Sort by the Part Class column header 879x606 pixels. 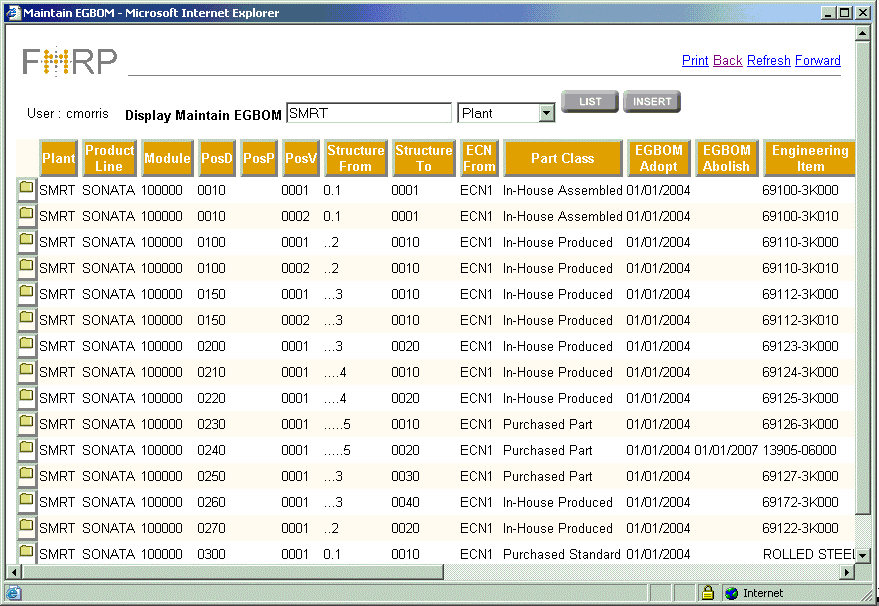(563, 158)
